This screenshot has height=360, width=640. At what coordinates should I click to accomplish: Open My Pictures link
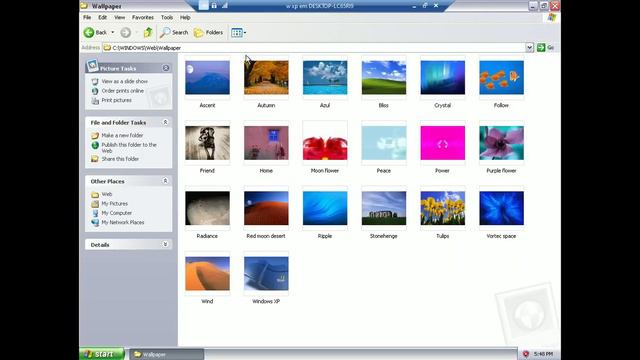[x=114, y=203]
